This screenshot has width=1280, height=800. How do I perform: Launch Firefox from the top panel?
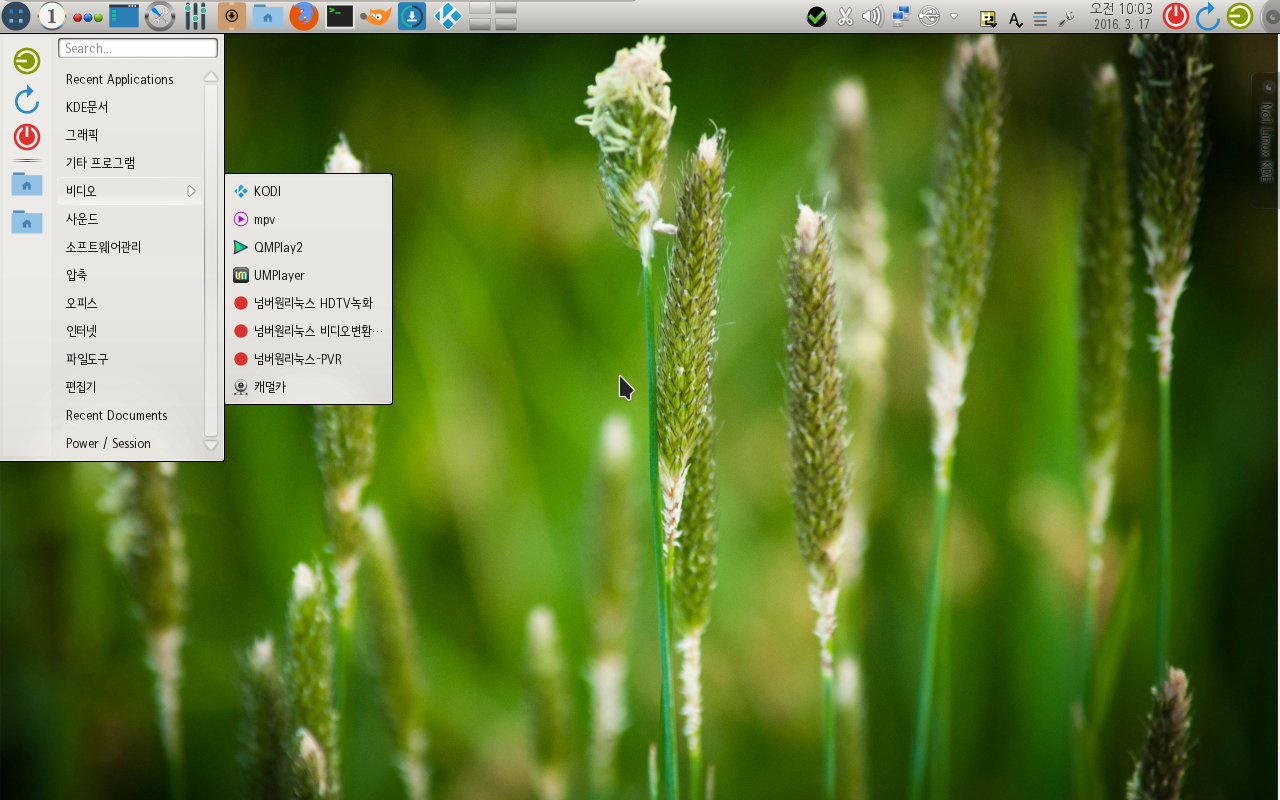304,15
